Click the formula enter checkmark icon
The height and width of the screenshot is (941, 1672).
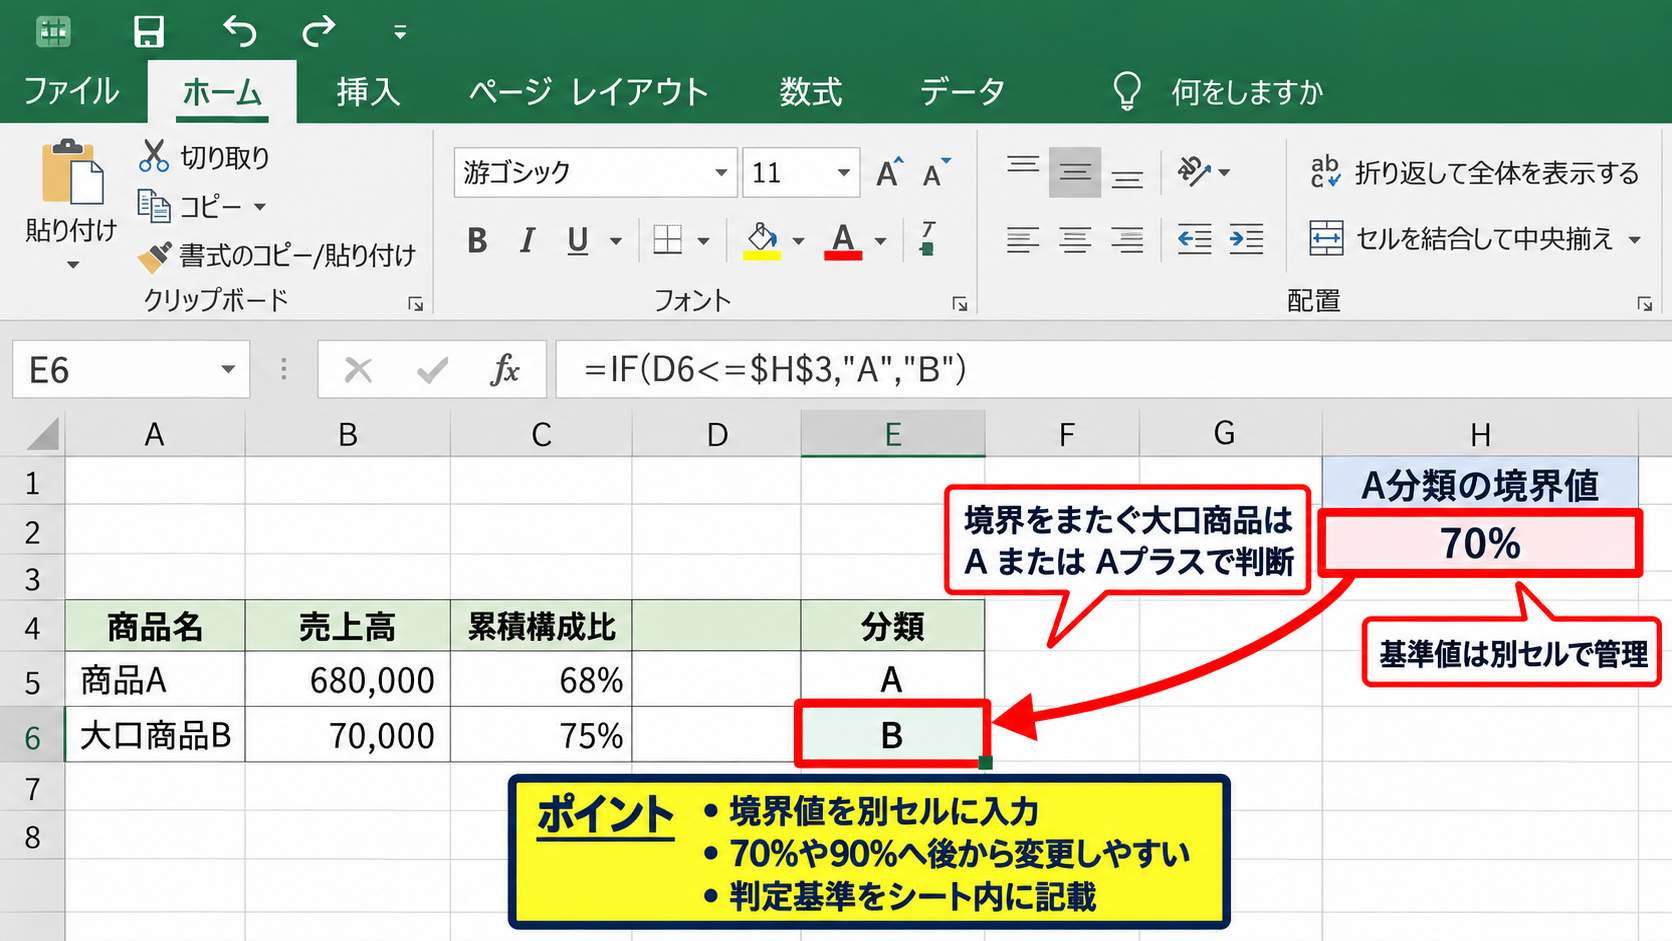point(432,371)
